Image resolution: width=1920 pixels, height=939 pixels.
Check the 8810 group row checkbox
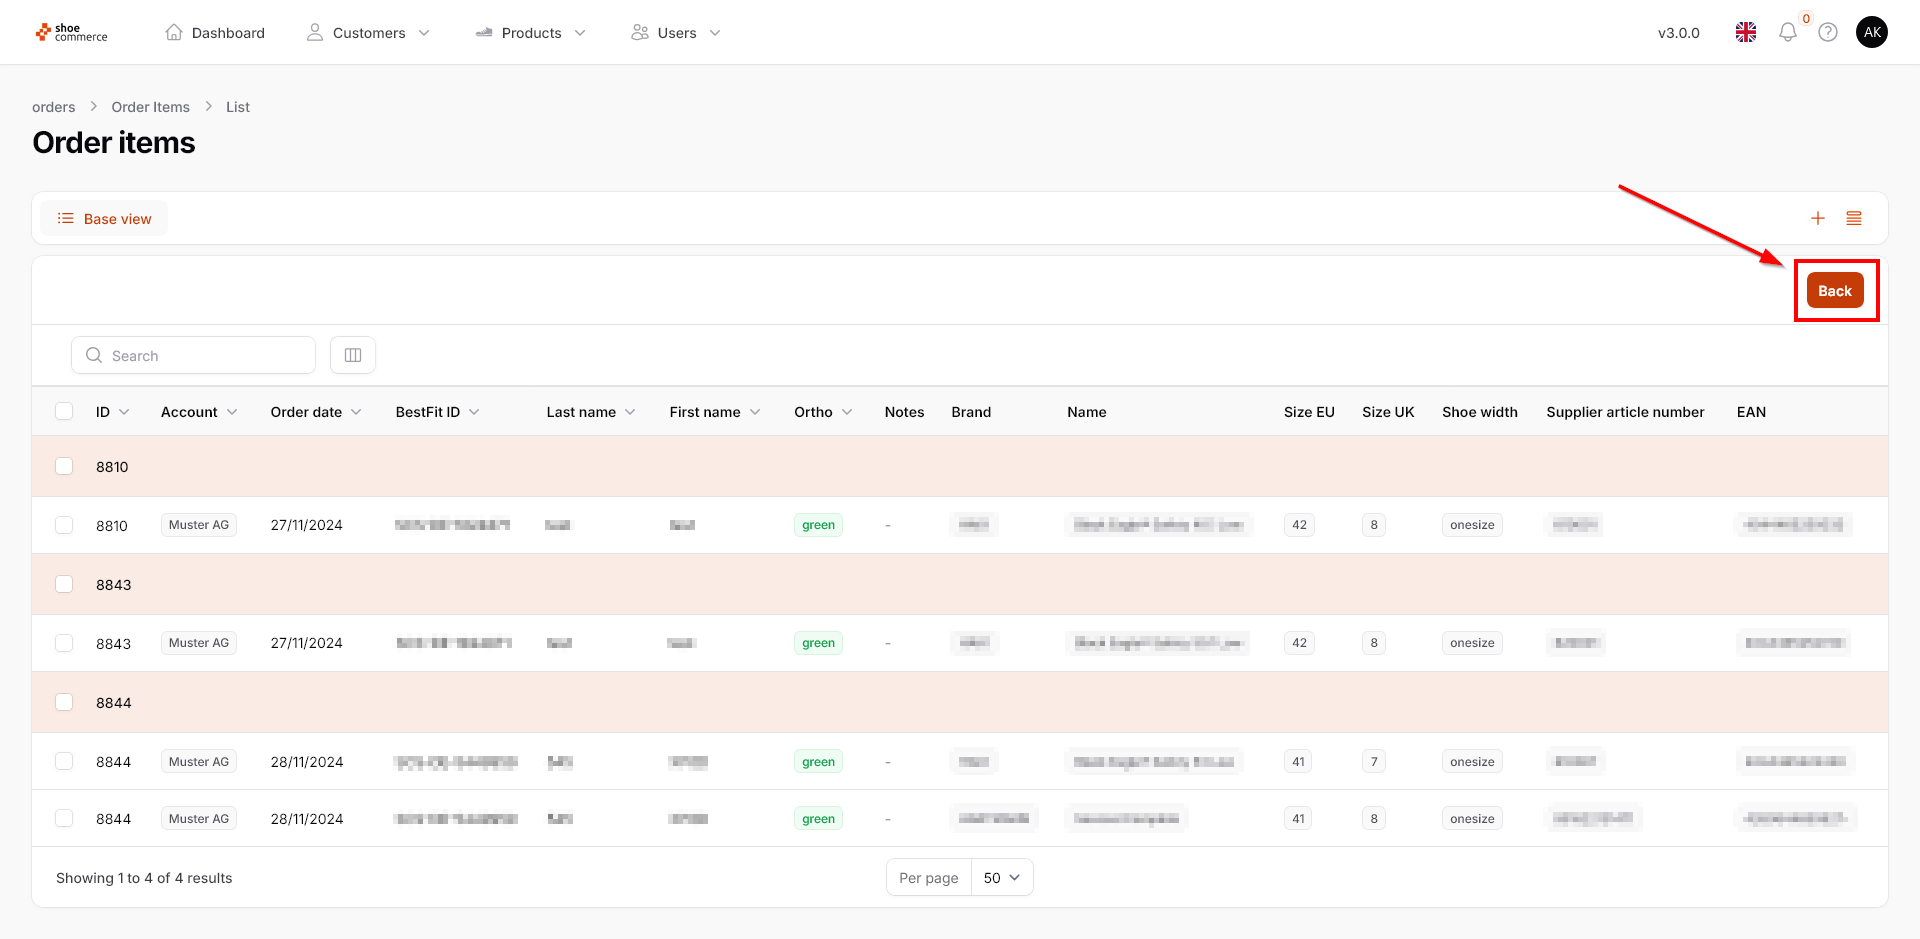point(64,466)
